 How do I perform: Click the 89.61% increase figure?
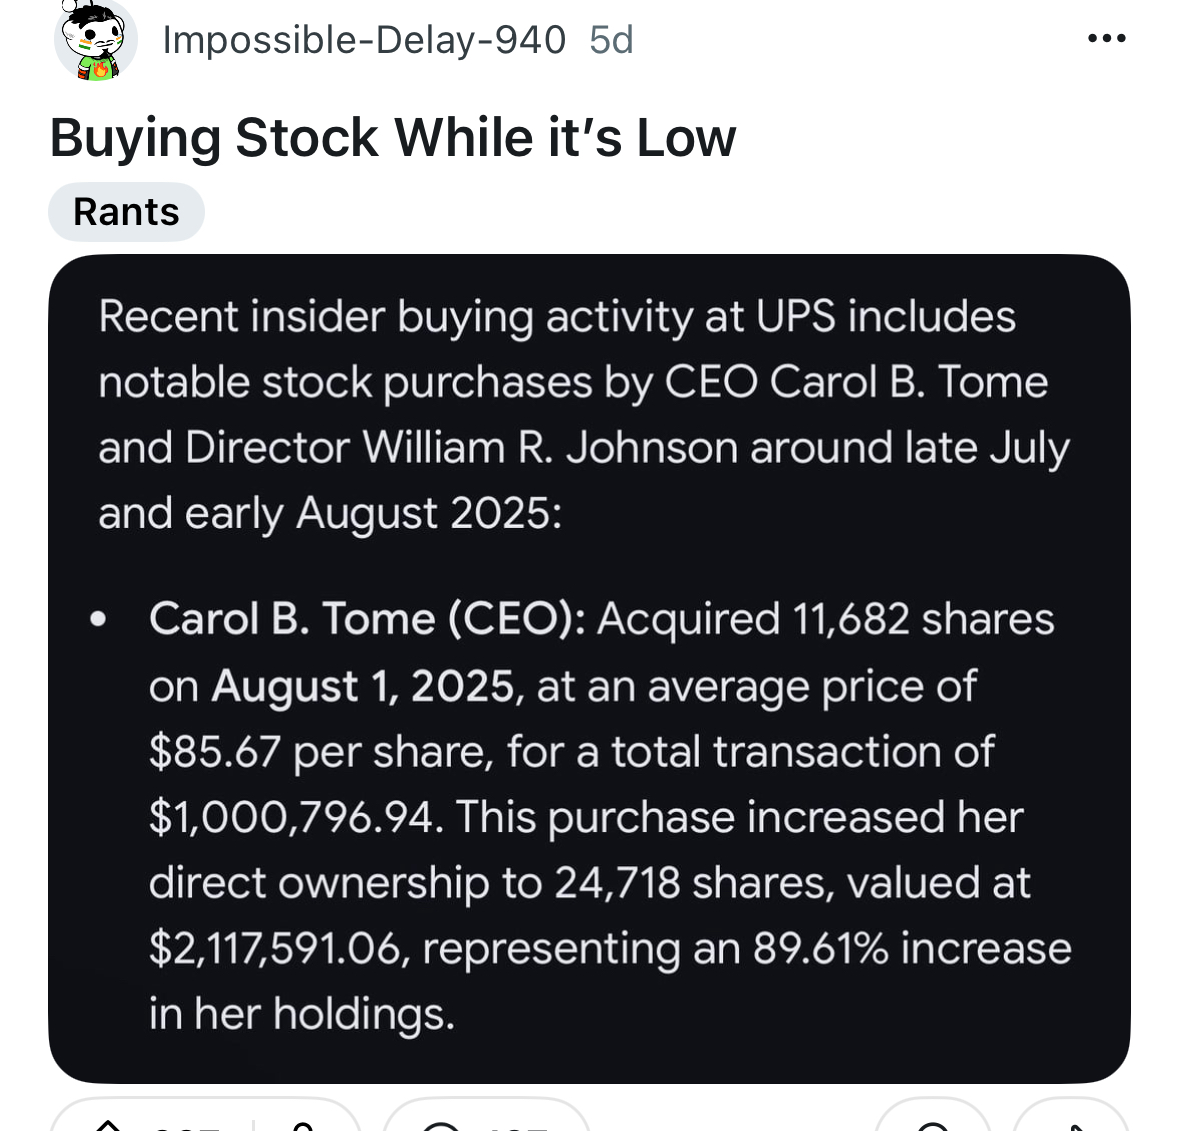[820, 948]
